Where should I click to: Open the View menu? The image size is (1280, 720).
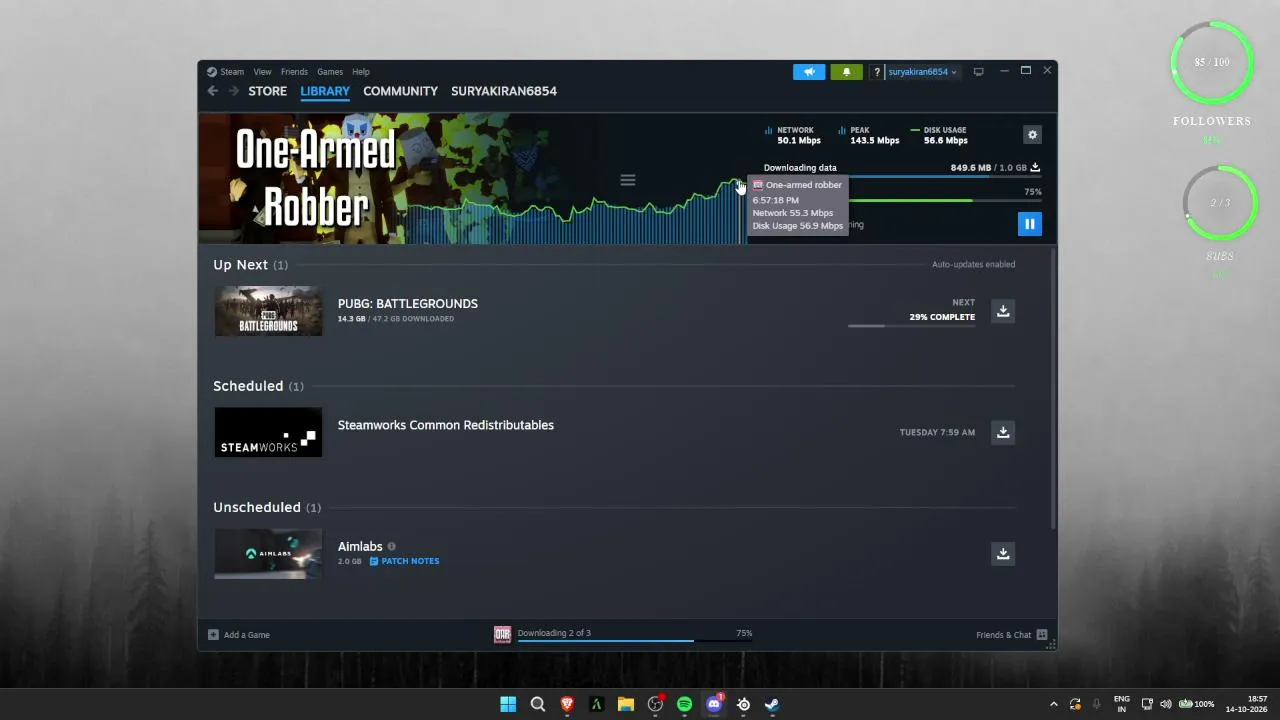pyautogui.click(x=262, y=72)
